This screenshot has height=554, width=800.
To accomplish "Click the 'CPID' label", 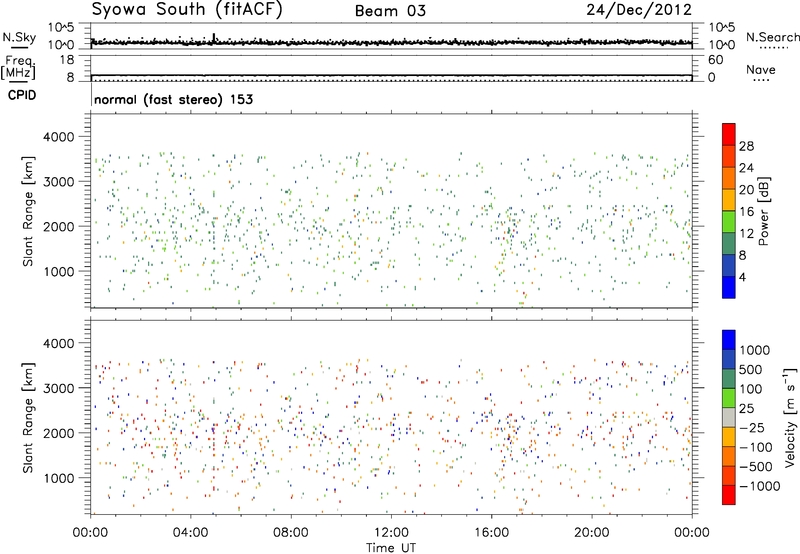I will point(22,95).
